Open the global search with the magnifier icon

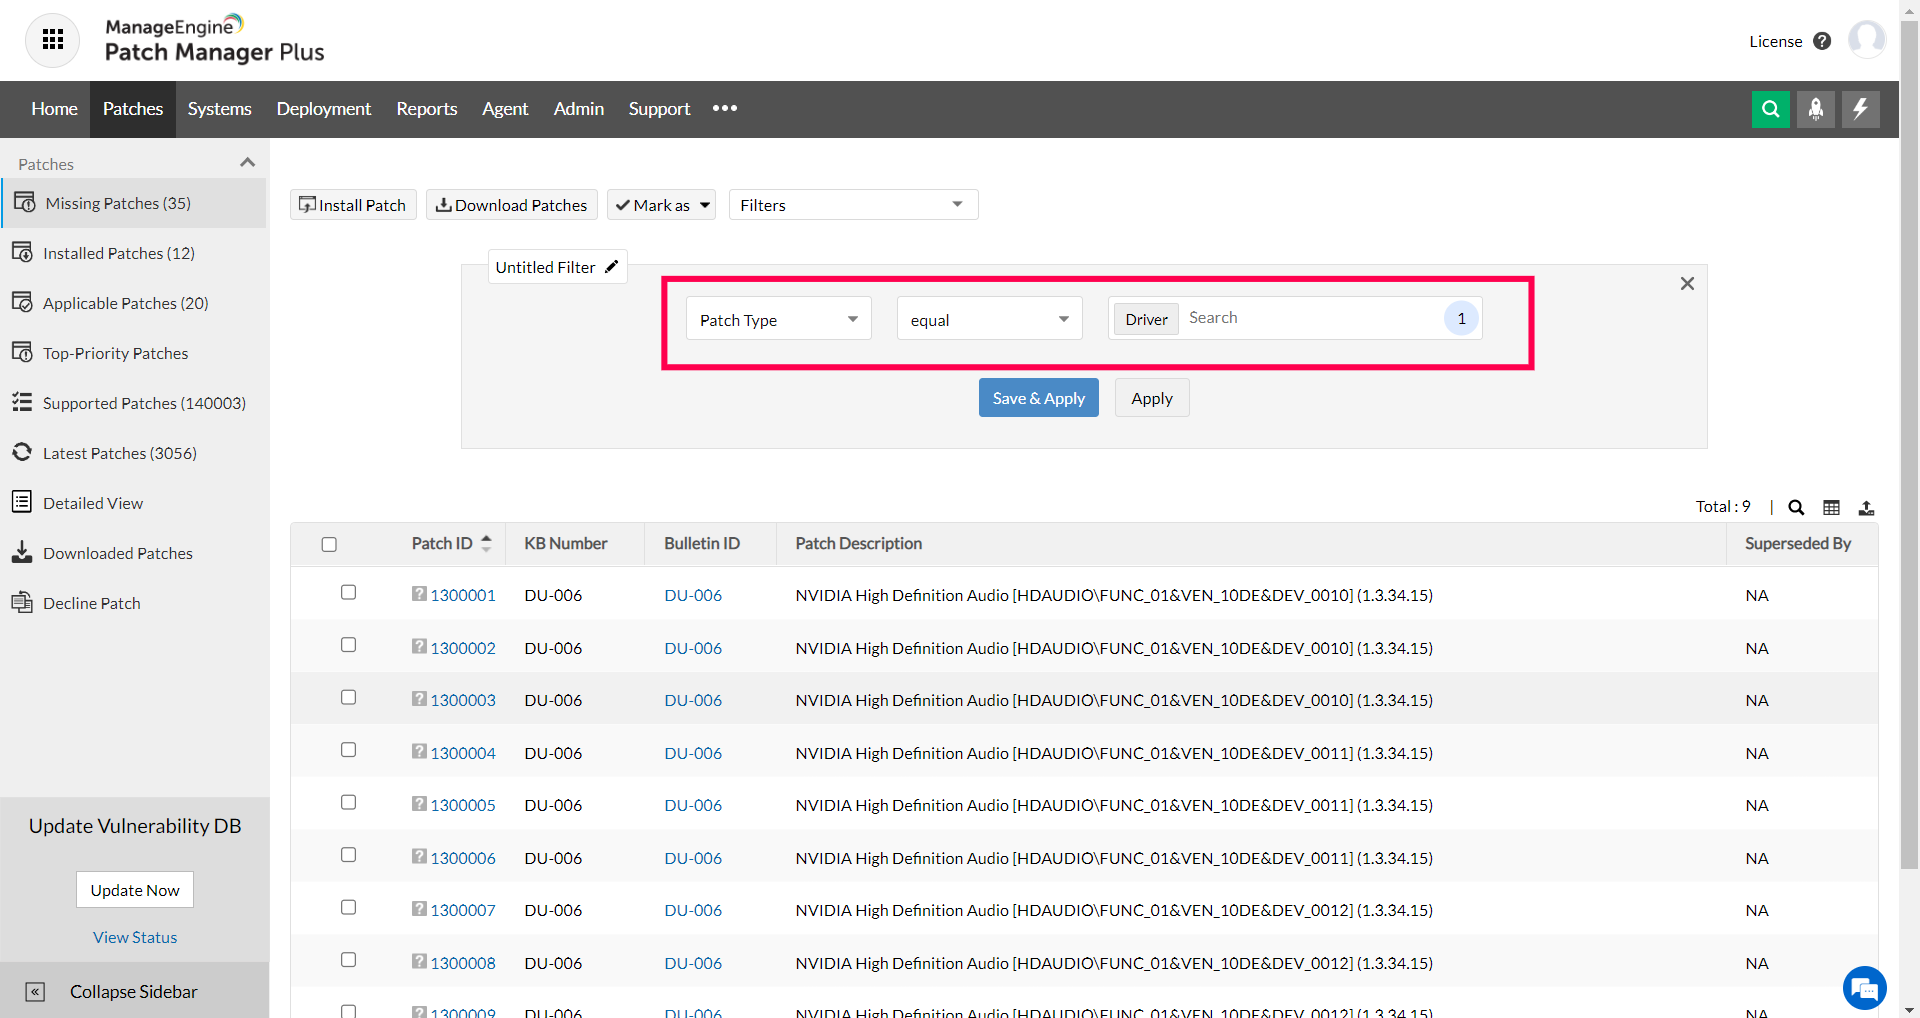[1771, 109]
